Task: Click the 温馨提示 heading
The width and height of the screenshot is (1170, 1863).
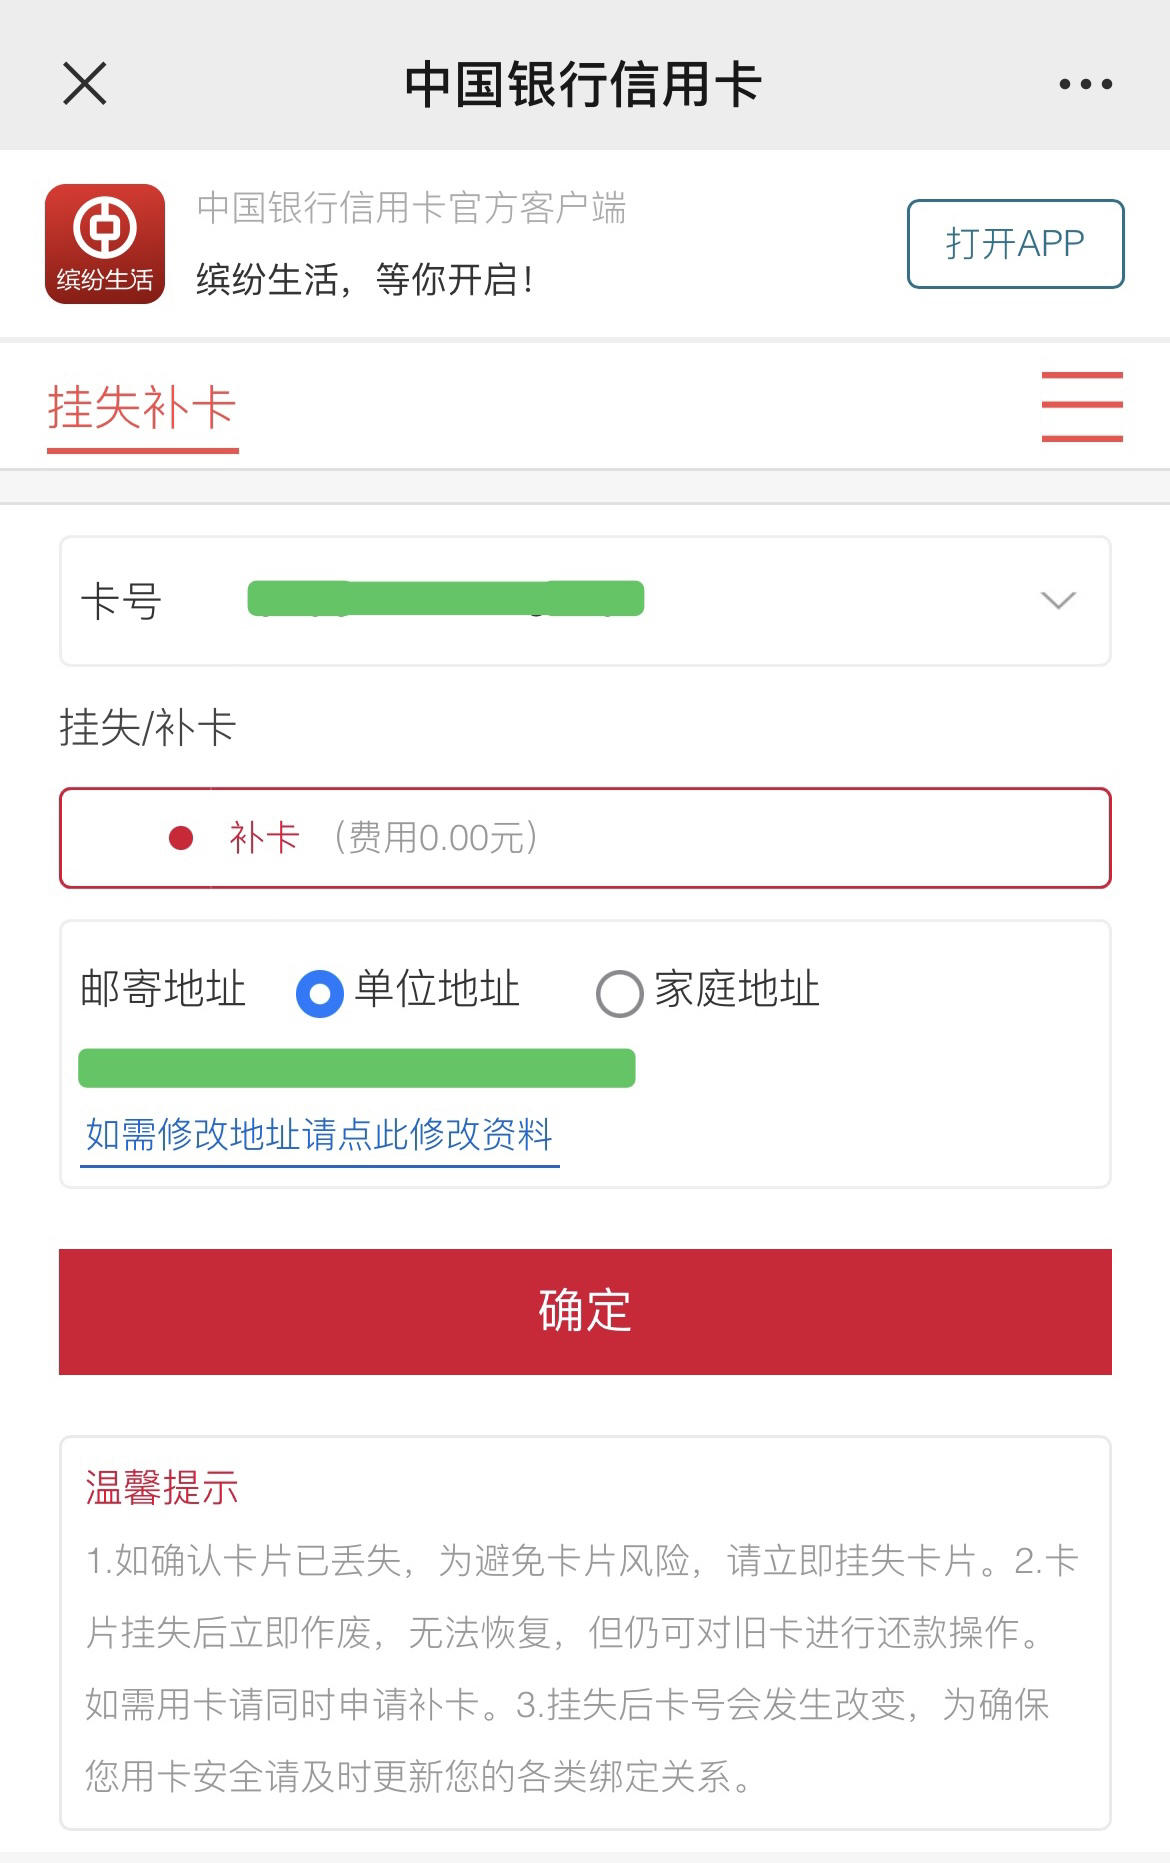Action: 162,1488
